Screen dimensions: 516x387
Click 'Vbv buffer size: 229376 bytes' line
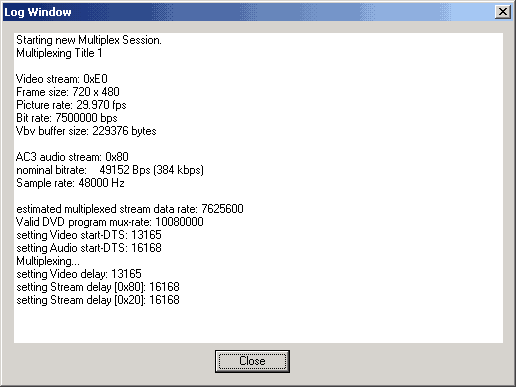(86, 131)
